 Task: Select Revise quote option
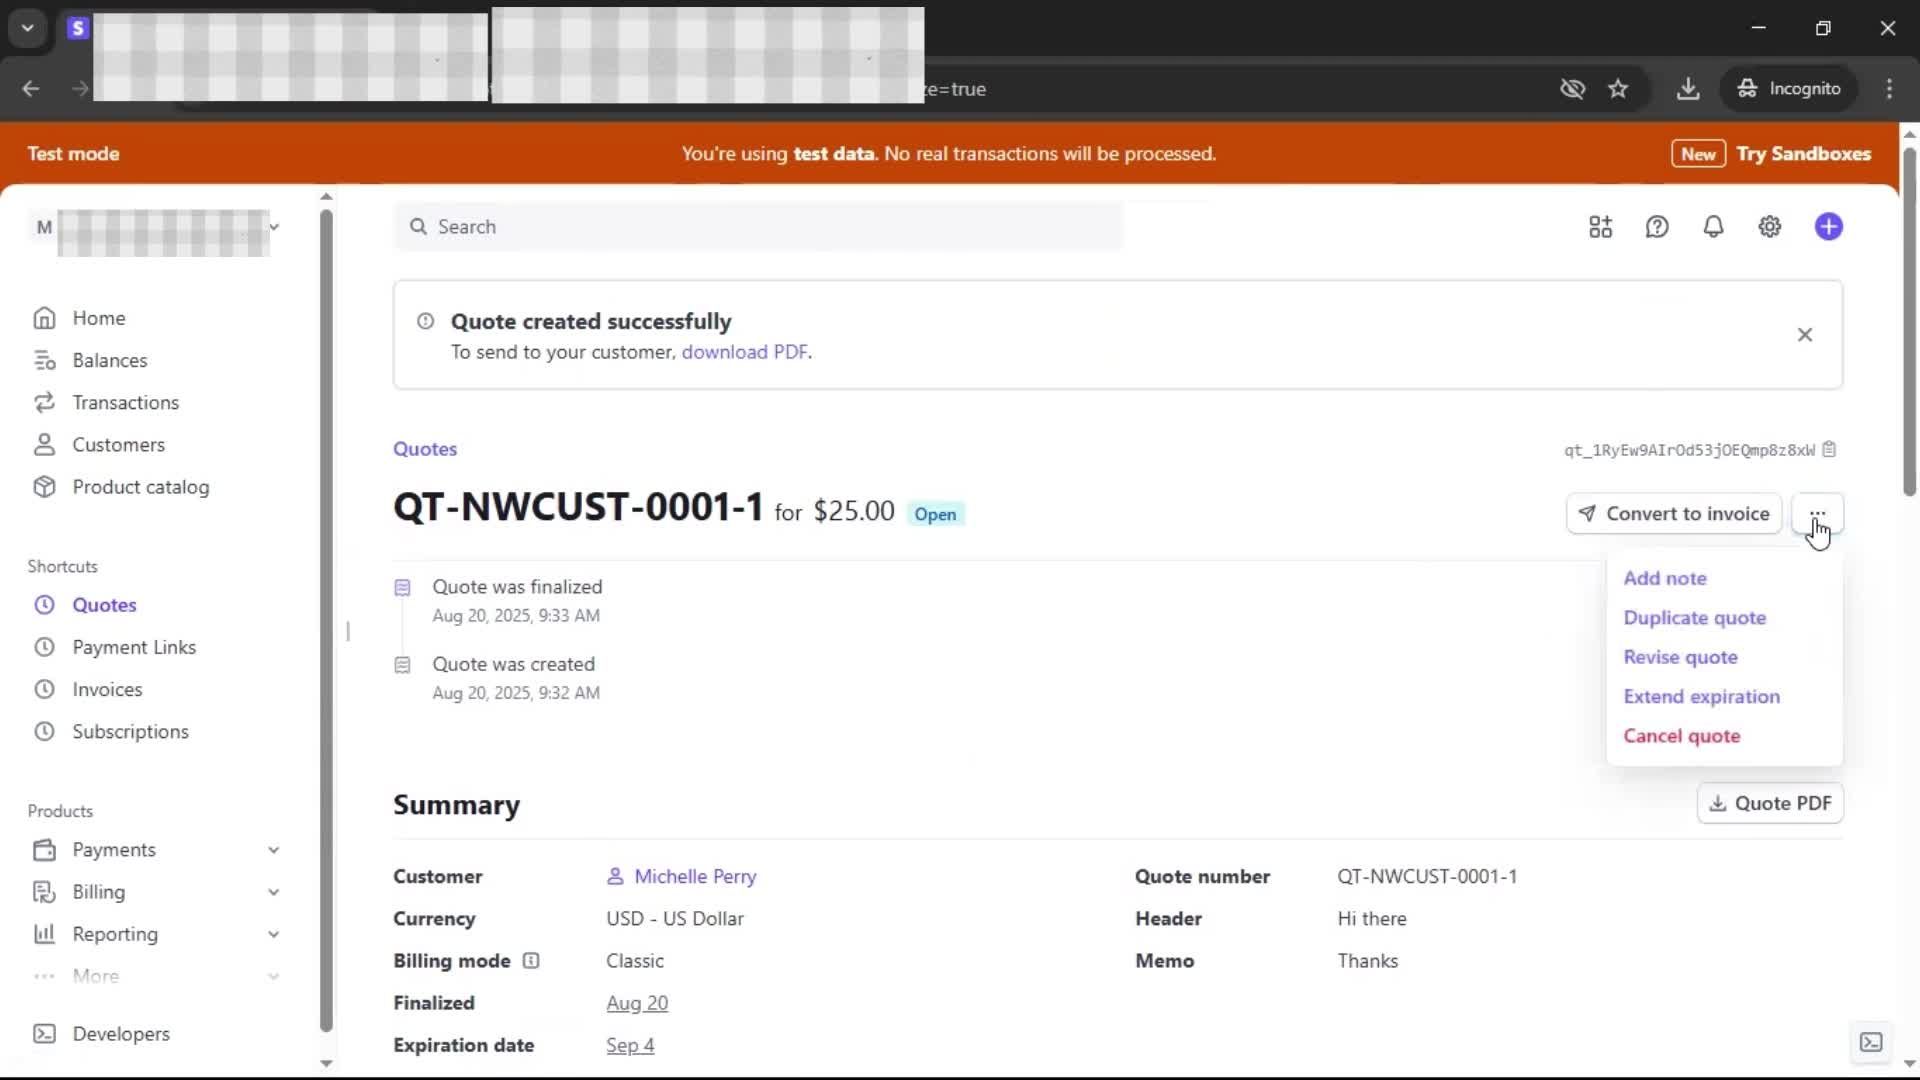[x=1680, y=657]
